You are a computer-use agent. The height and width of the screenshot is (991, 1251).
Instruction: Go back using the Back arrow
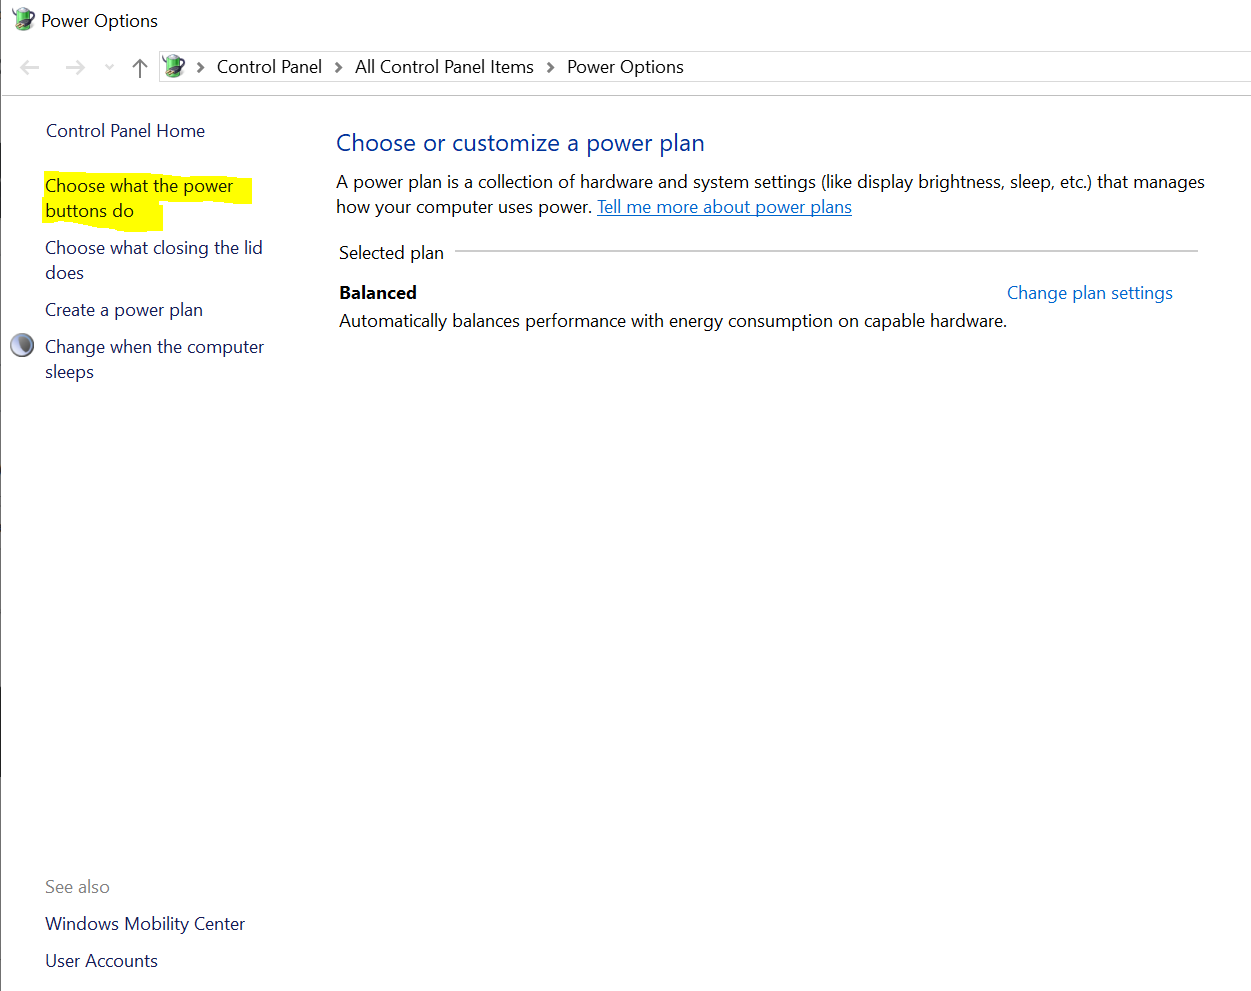coord(30,67)
